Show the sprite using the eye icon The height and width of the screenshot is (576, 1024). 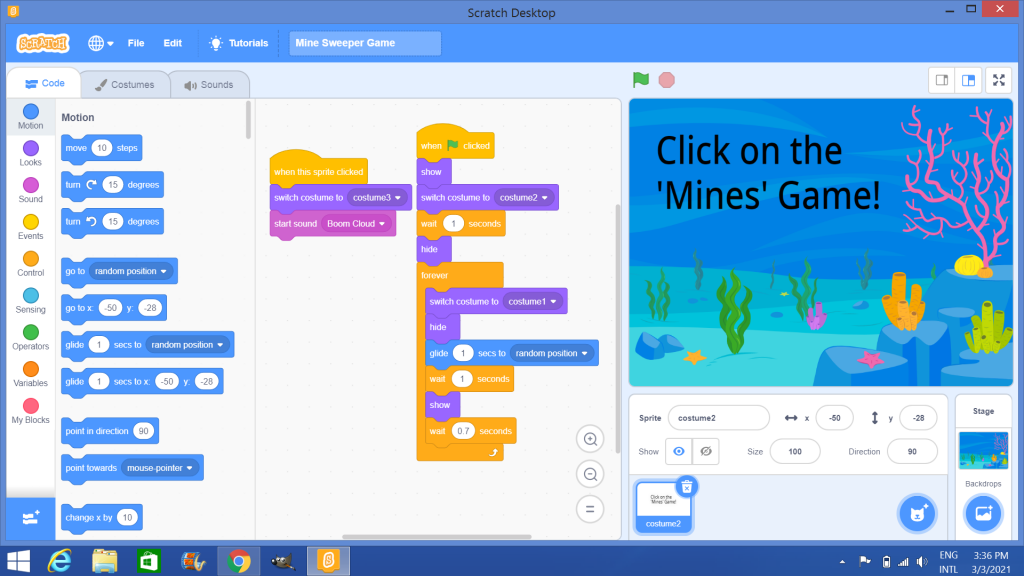click(x=679, y=452)
